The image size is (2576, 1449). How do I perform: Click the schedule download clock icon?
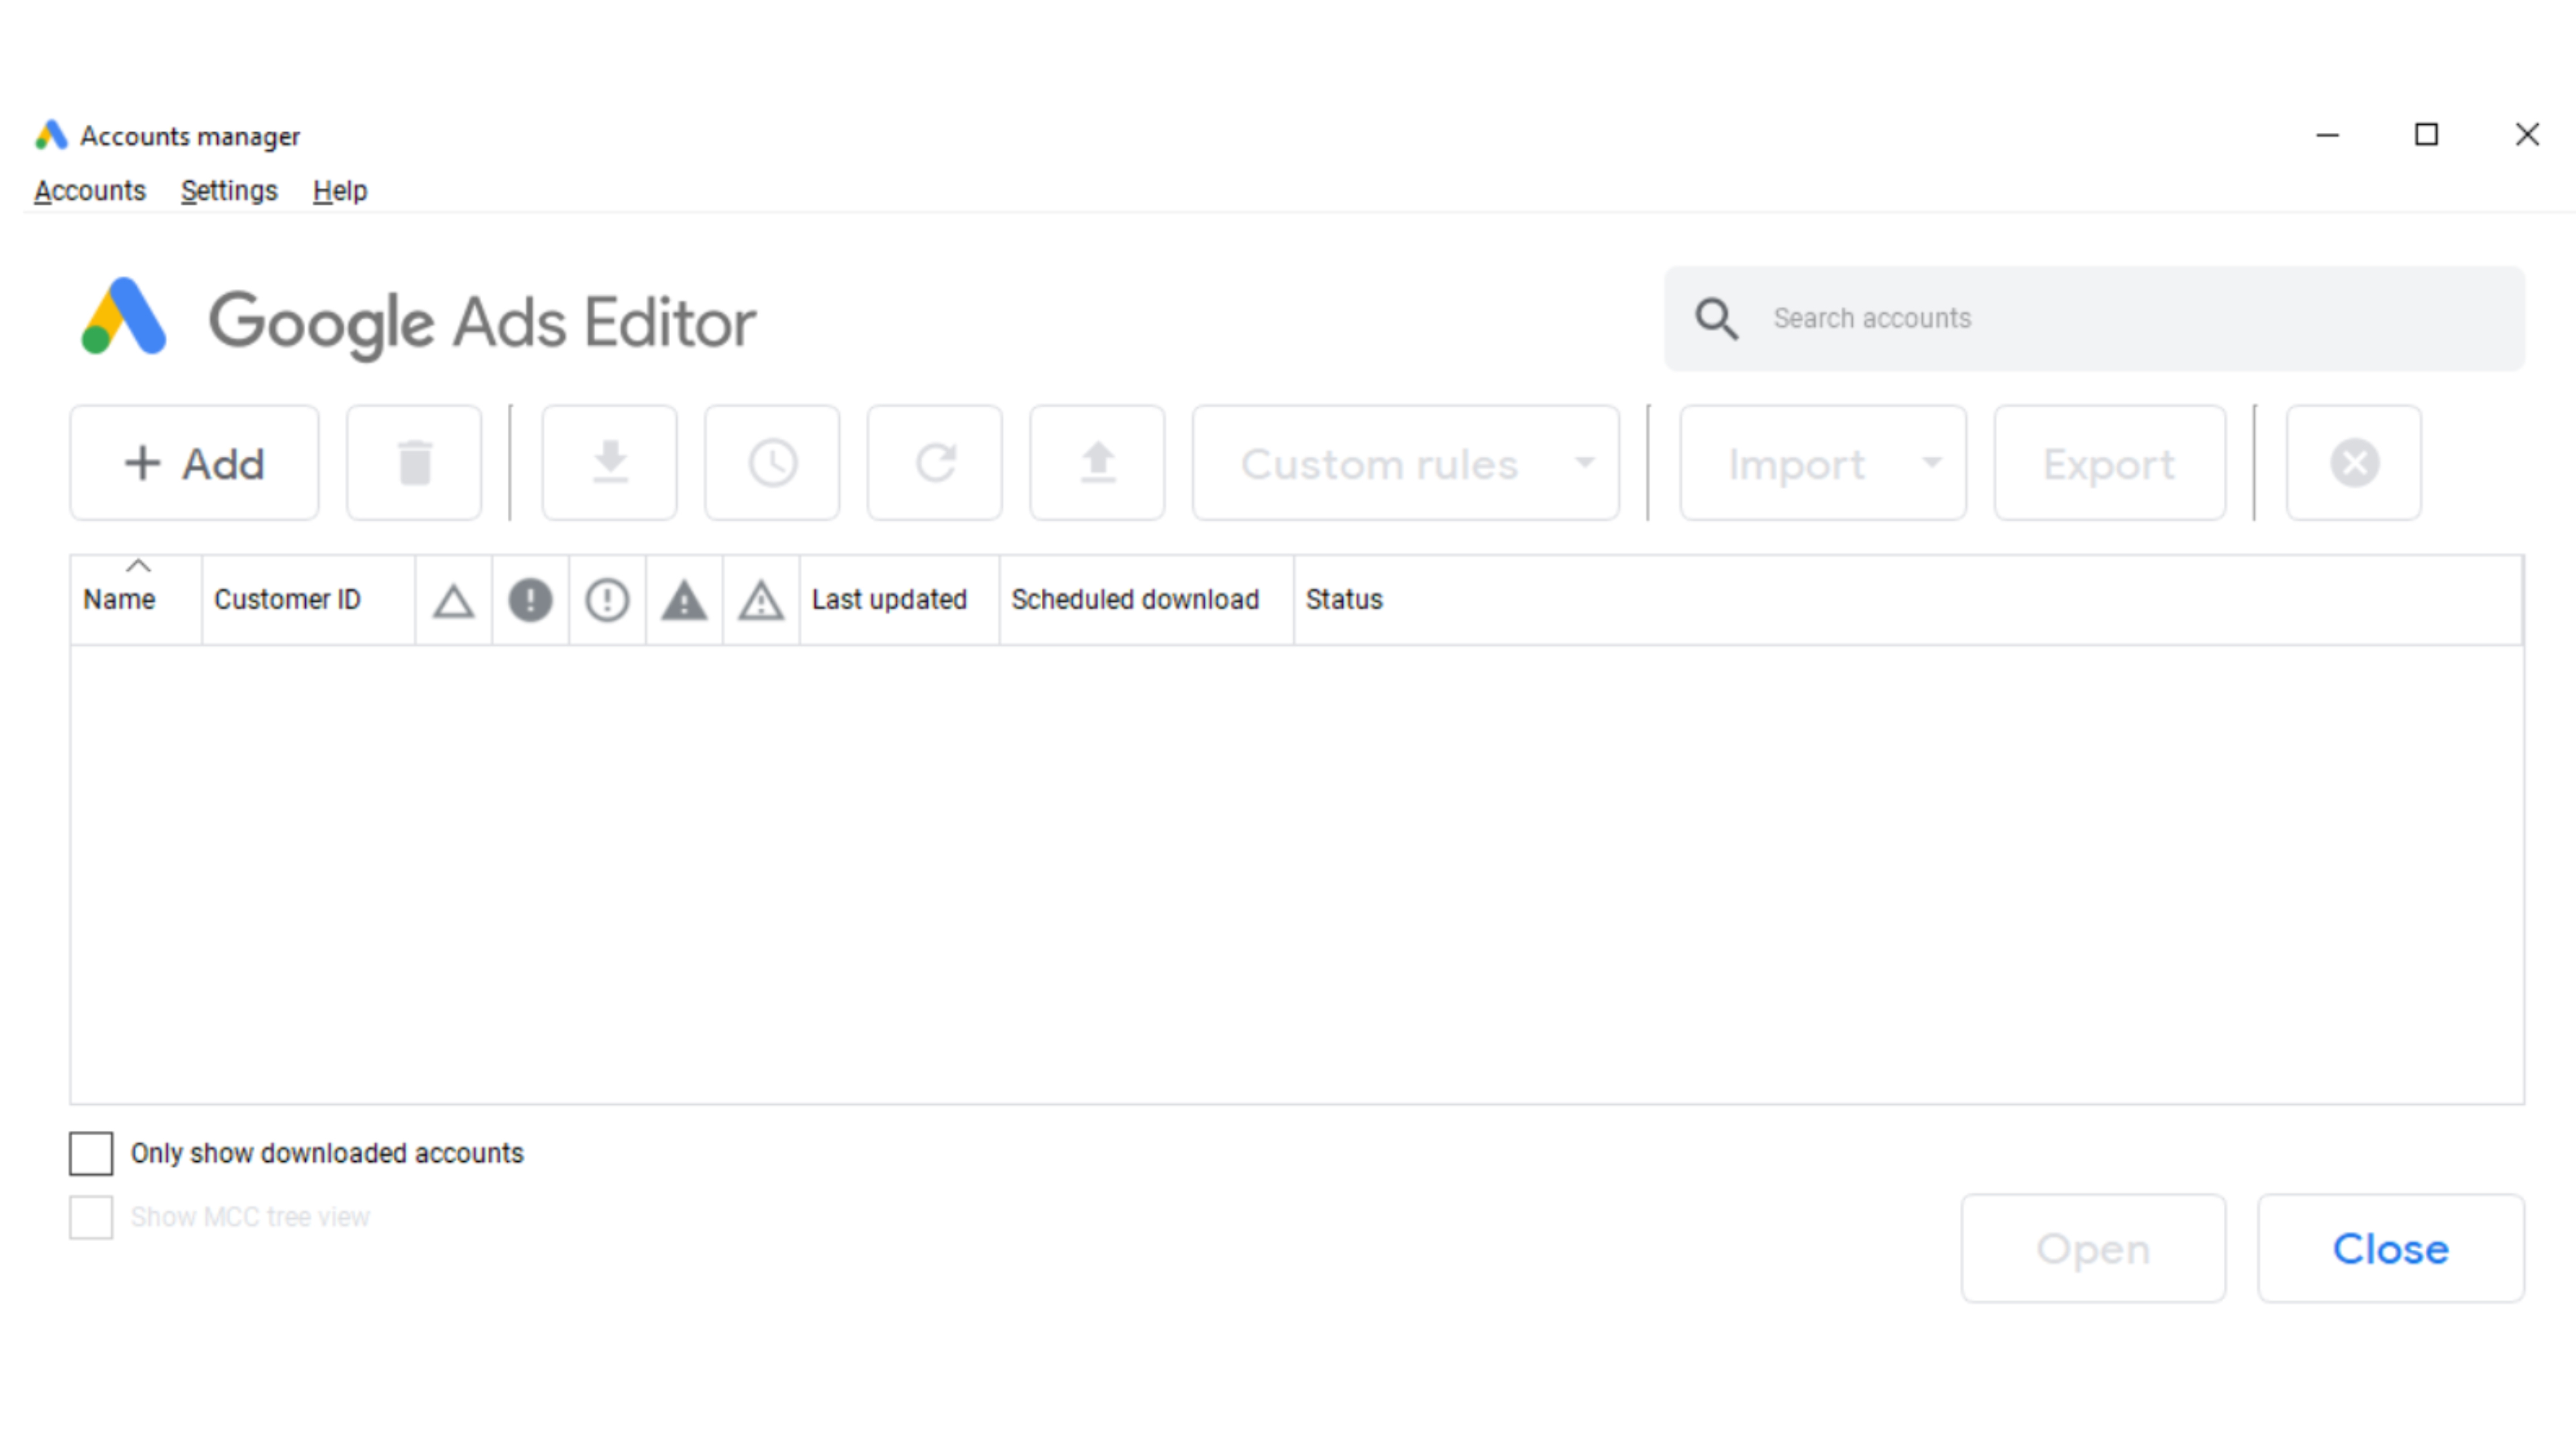click(x=772, y=463)
